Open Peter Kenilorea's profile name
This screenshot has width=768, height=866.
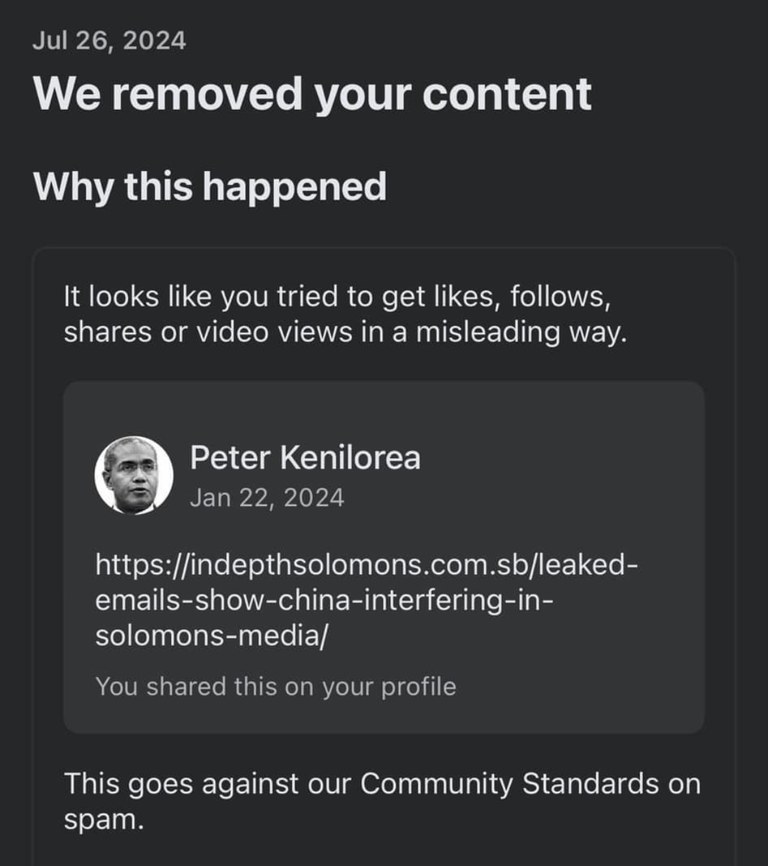(x=305, y=457)
